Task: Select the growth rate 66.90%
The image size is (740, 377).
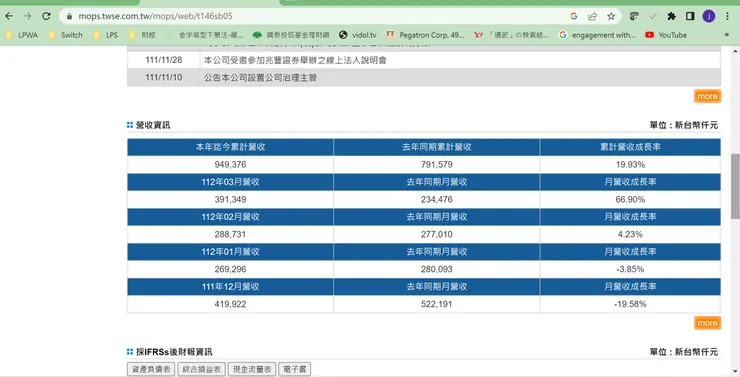Action: tap(630, 200)
